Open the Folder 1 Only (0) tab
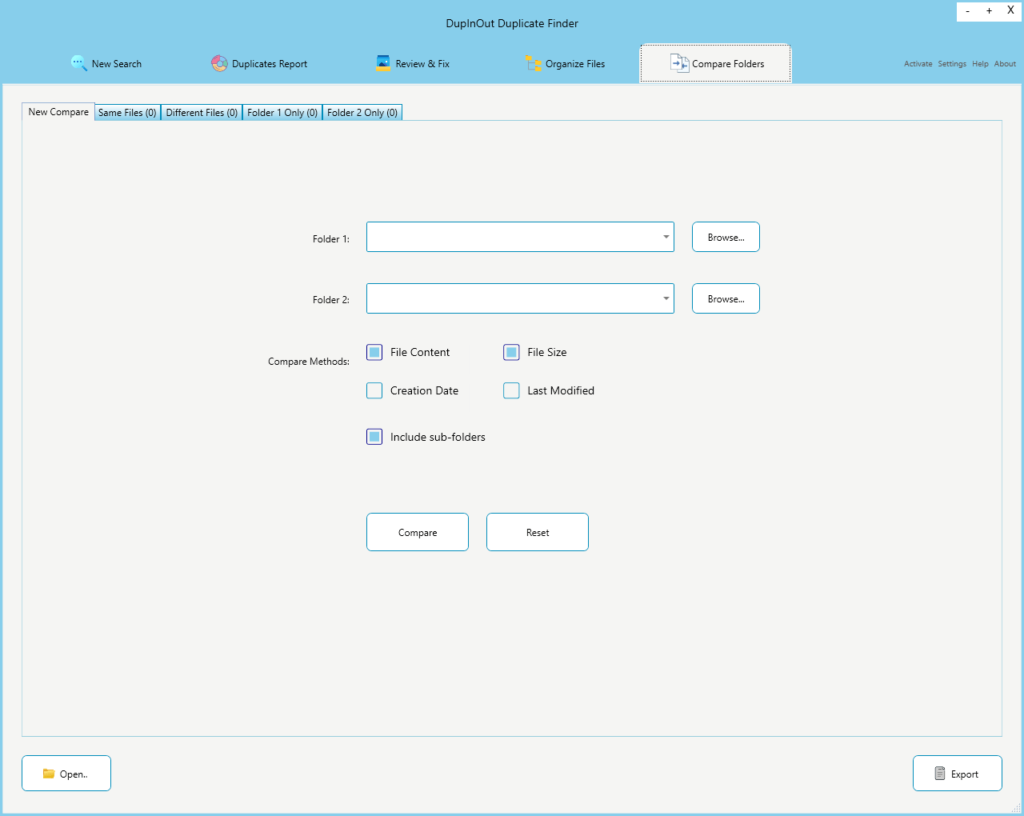 [x=282, y=112]
